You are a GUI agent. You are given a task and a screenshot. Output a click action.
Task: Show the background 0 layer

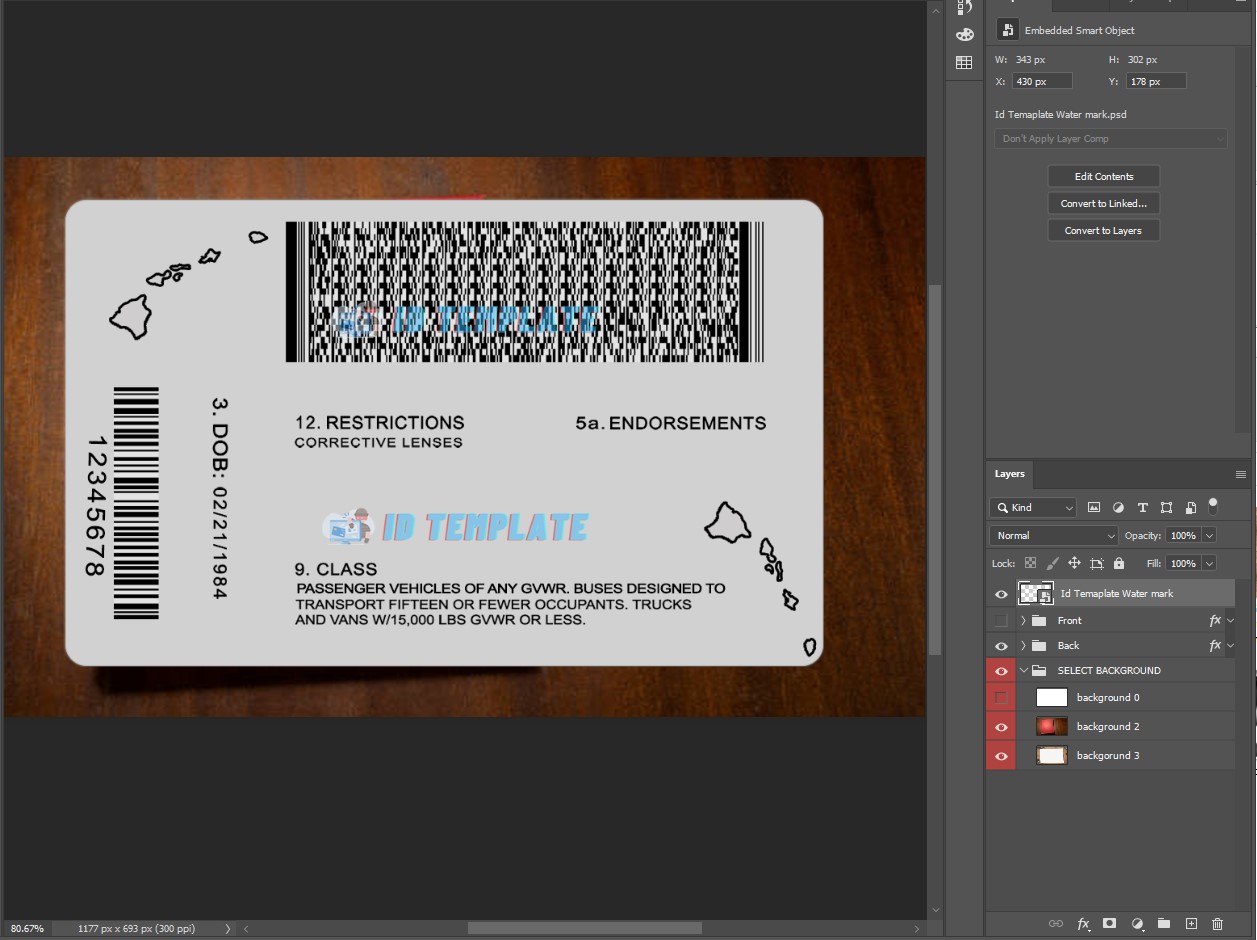(x=1001, y=698)
